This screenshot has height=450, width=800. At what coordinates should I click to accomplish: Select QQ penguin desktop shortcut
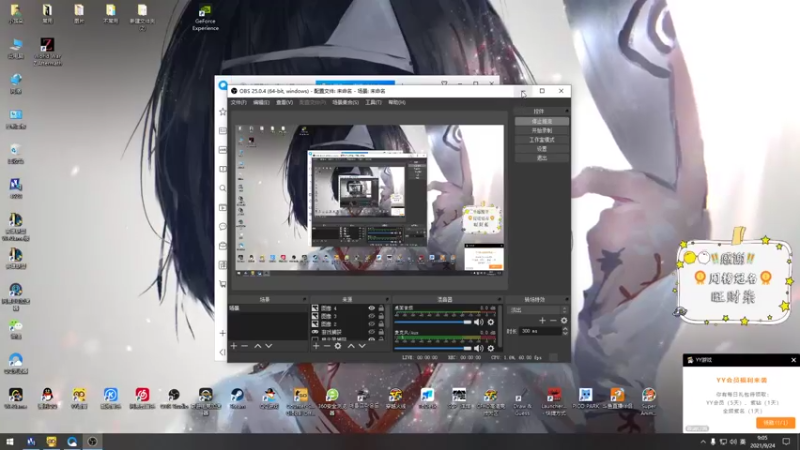47,398
